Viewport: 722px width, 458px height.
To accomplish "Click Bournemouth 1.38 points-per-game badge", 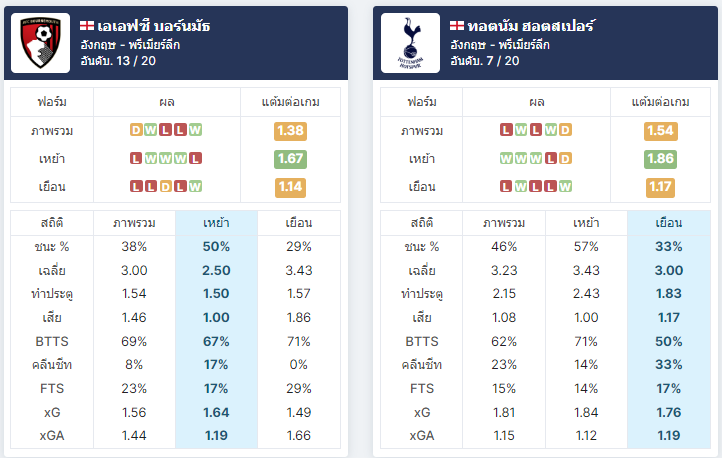I will 290,131.
